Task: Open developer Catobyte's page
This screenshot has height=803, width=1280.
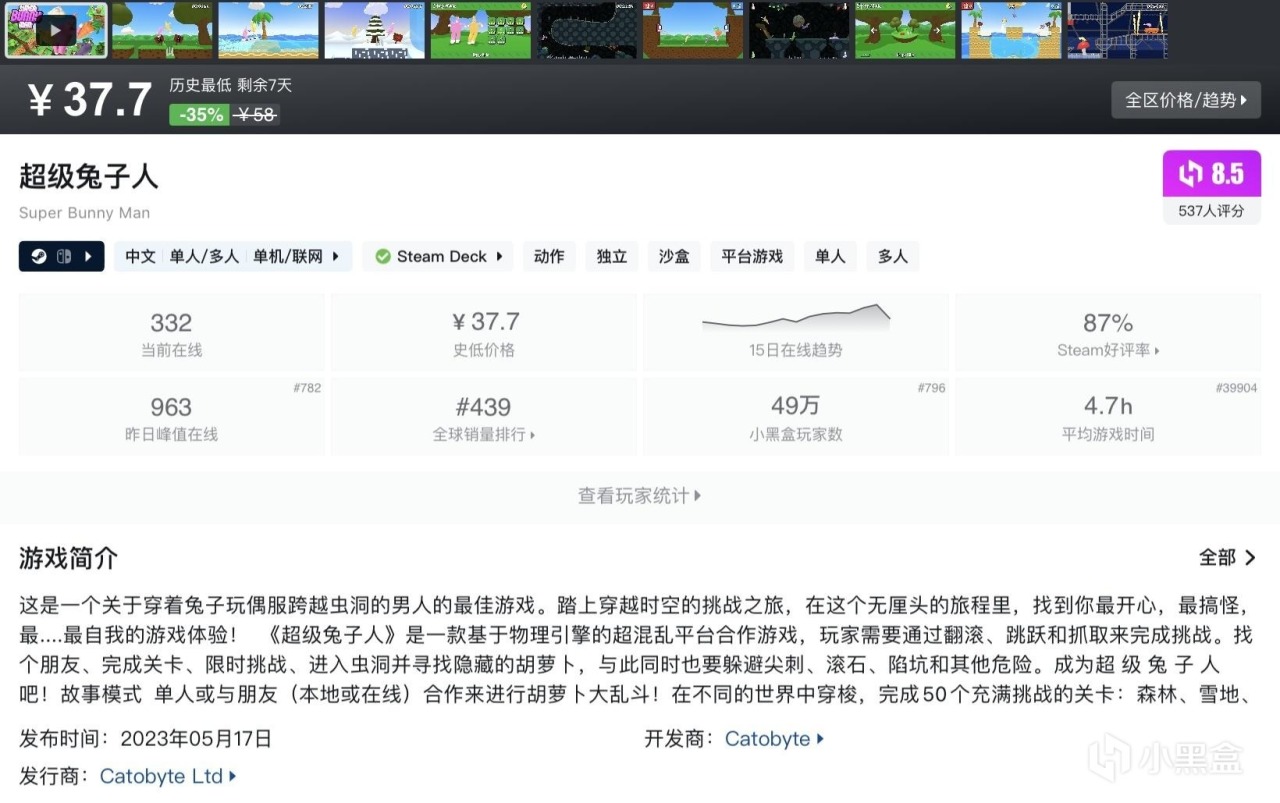Action: pos(774,739)
